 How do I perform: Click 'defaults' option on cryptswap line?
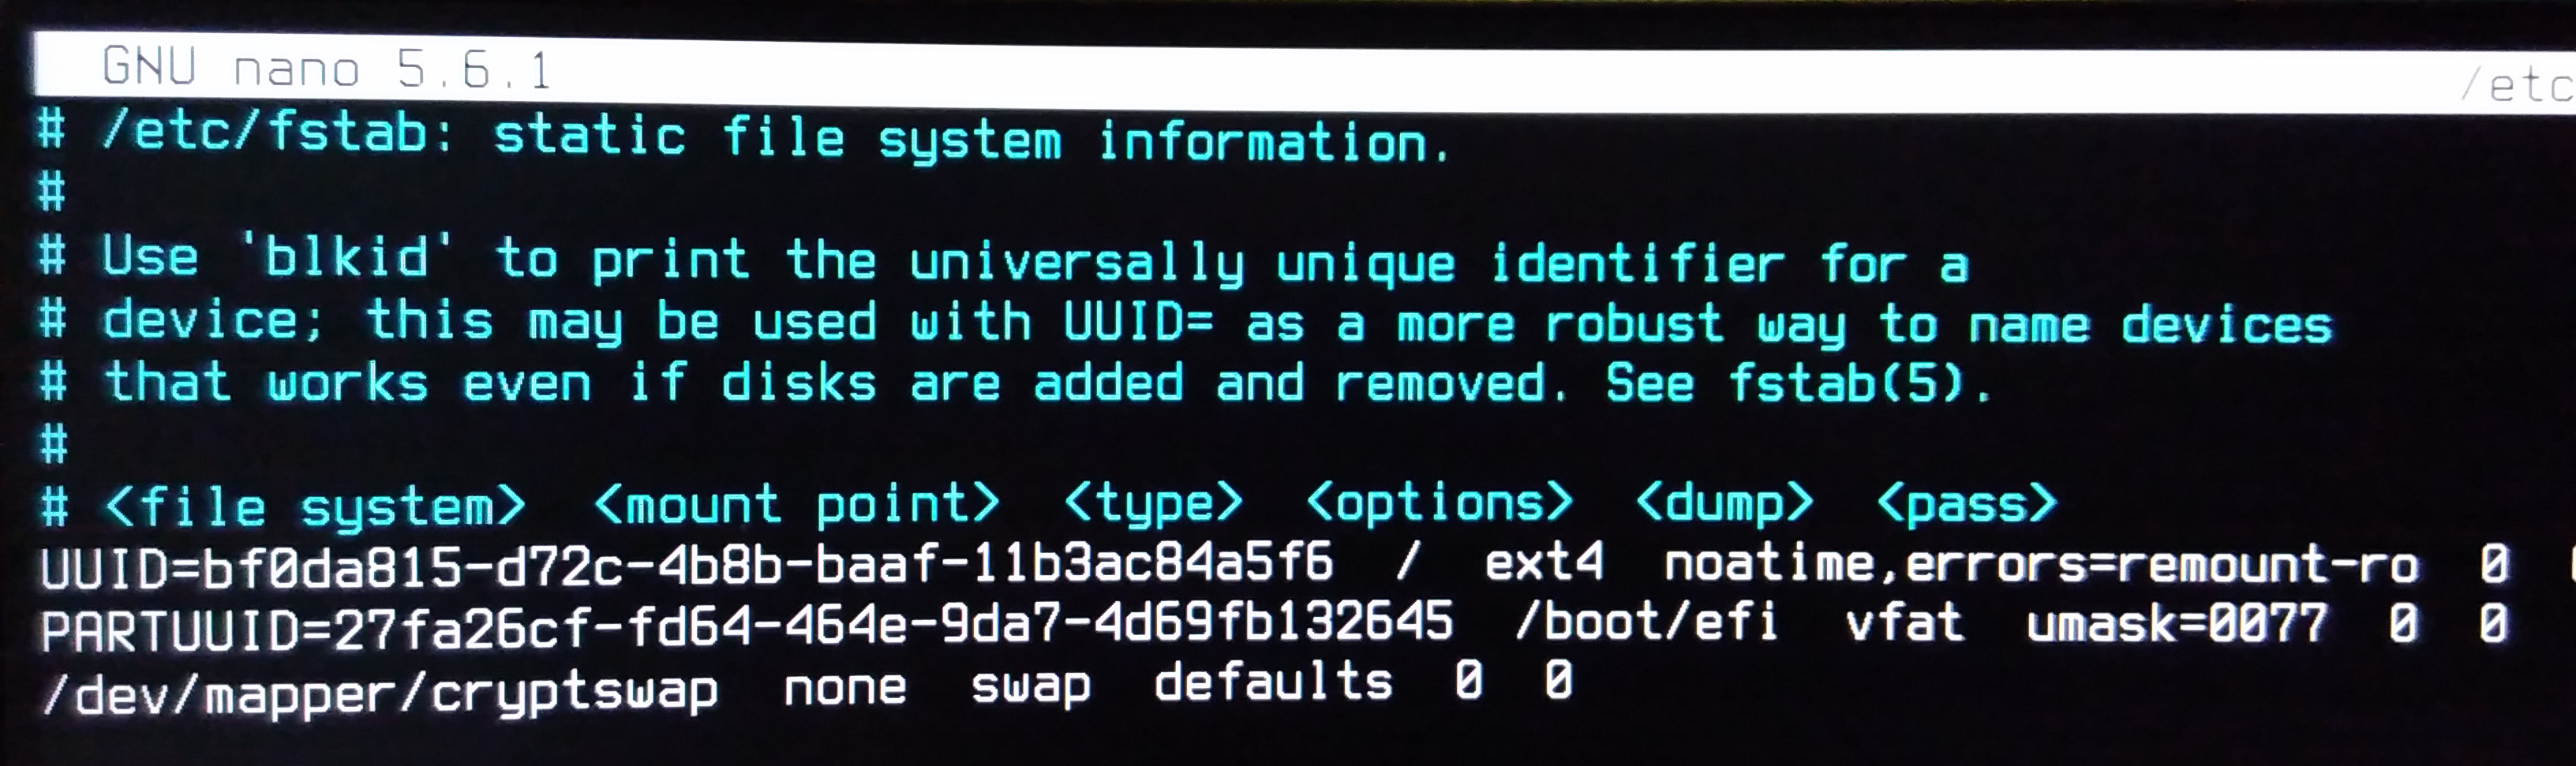pyautogui.click(x=1273, y=682)
